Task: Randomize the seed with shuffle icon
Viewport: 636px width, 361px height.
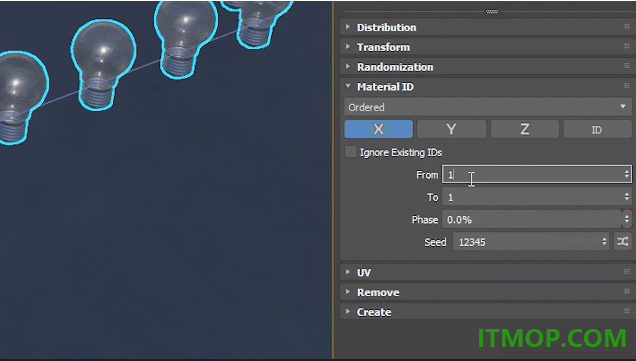Action: click(623, 242)
